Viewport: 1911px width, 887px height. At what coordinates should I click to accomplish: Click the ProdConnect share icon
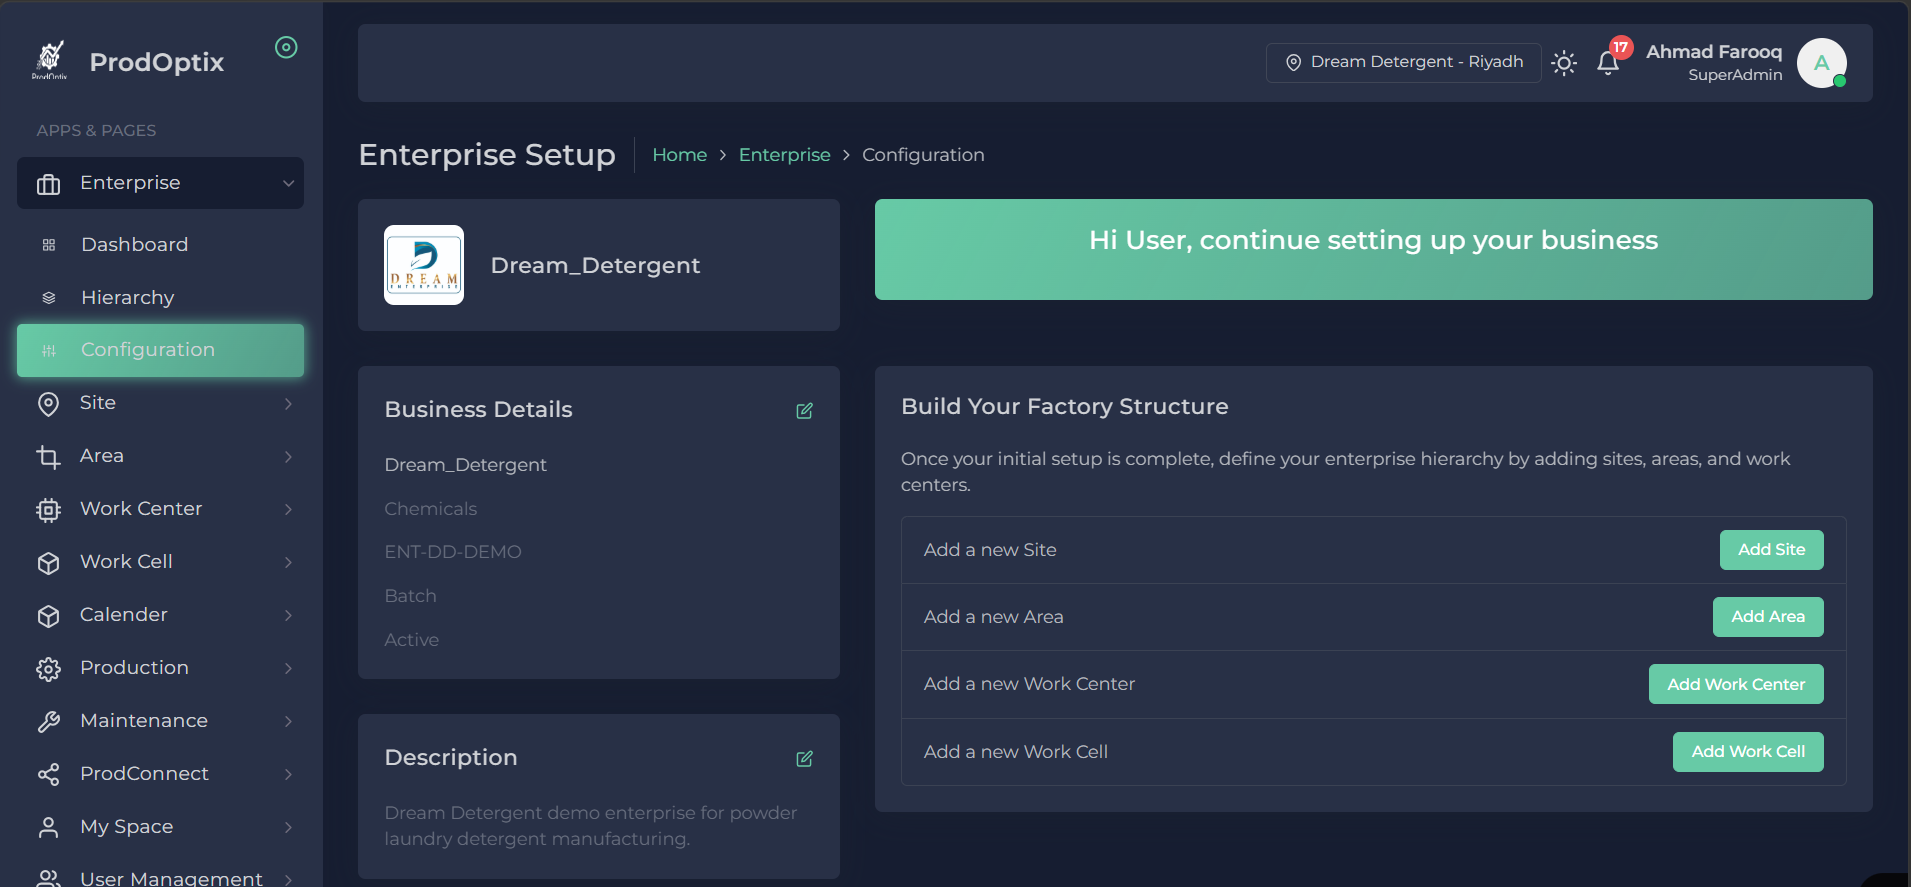coord(48,775)
